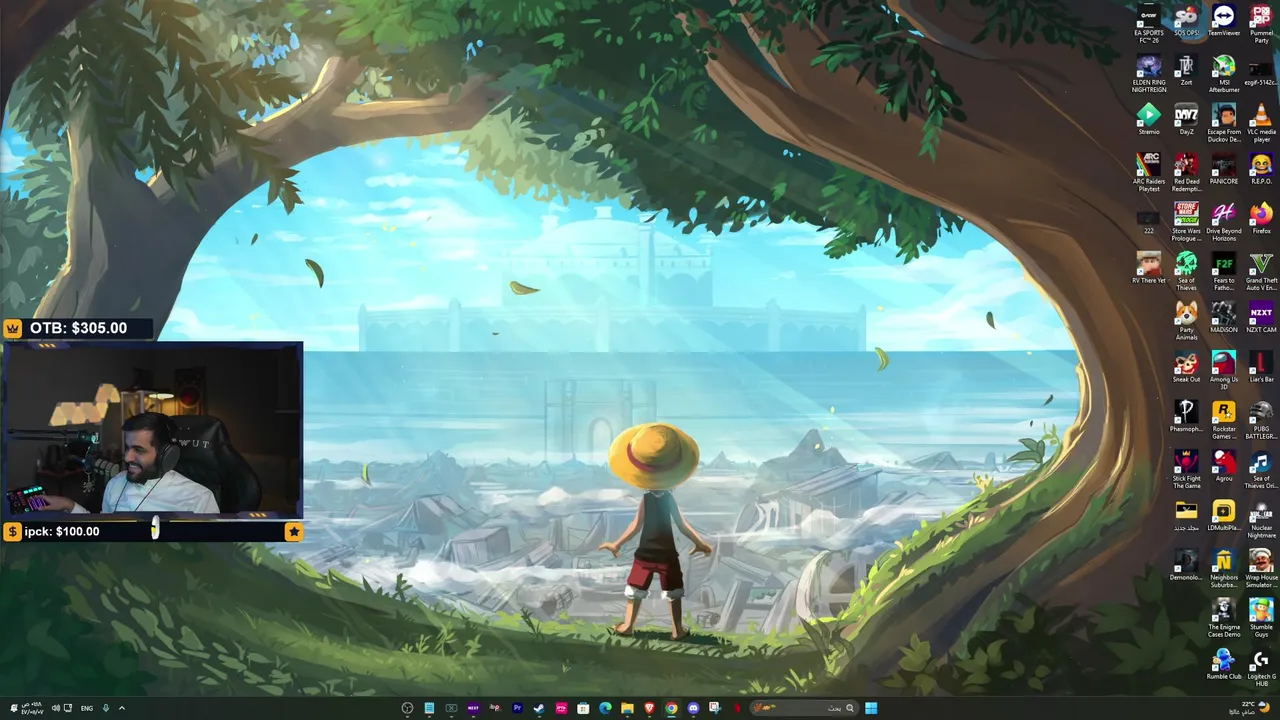Open Microsoft Edge from the taskbar
Viewport: 1280px width, 720px height.
point(605,708)
